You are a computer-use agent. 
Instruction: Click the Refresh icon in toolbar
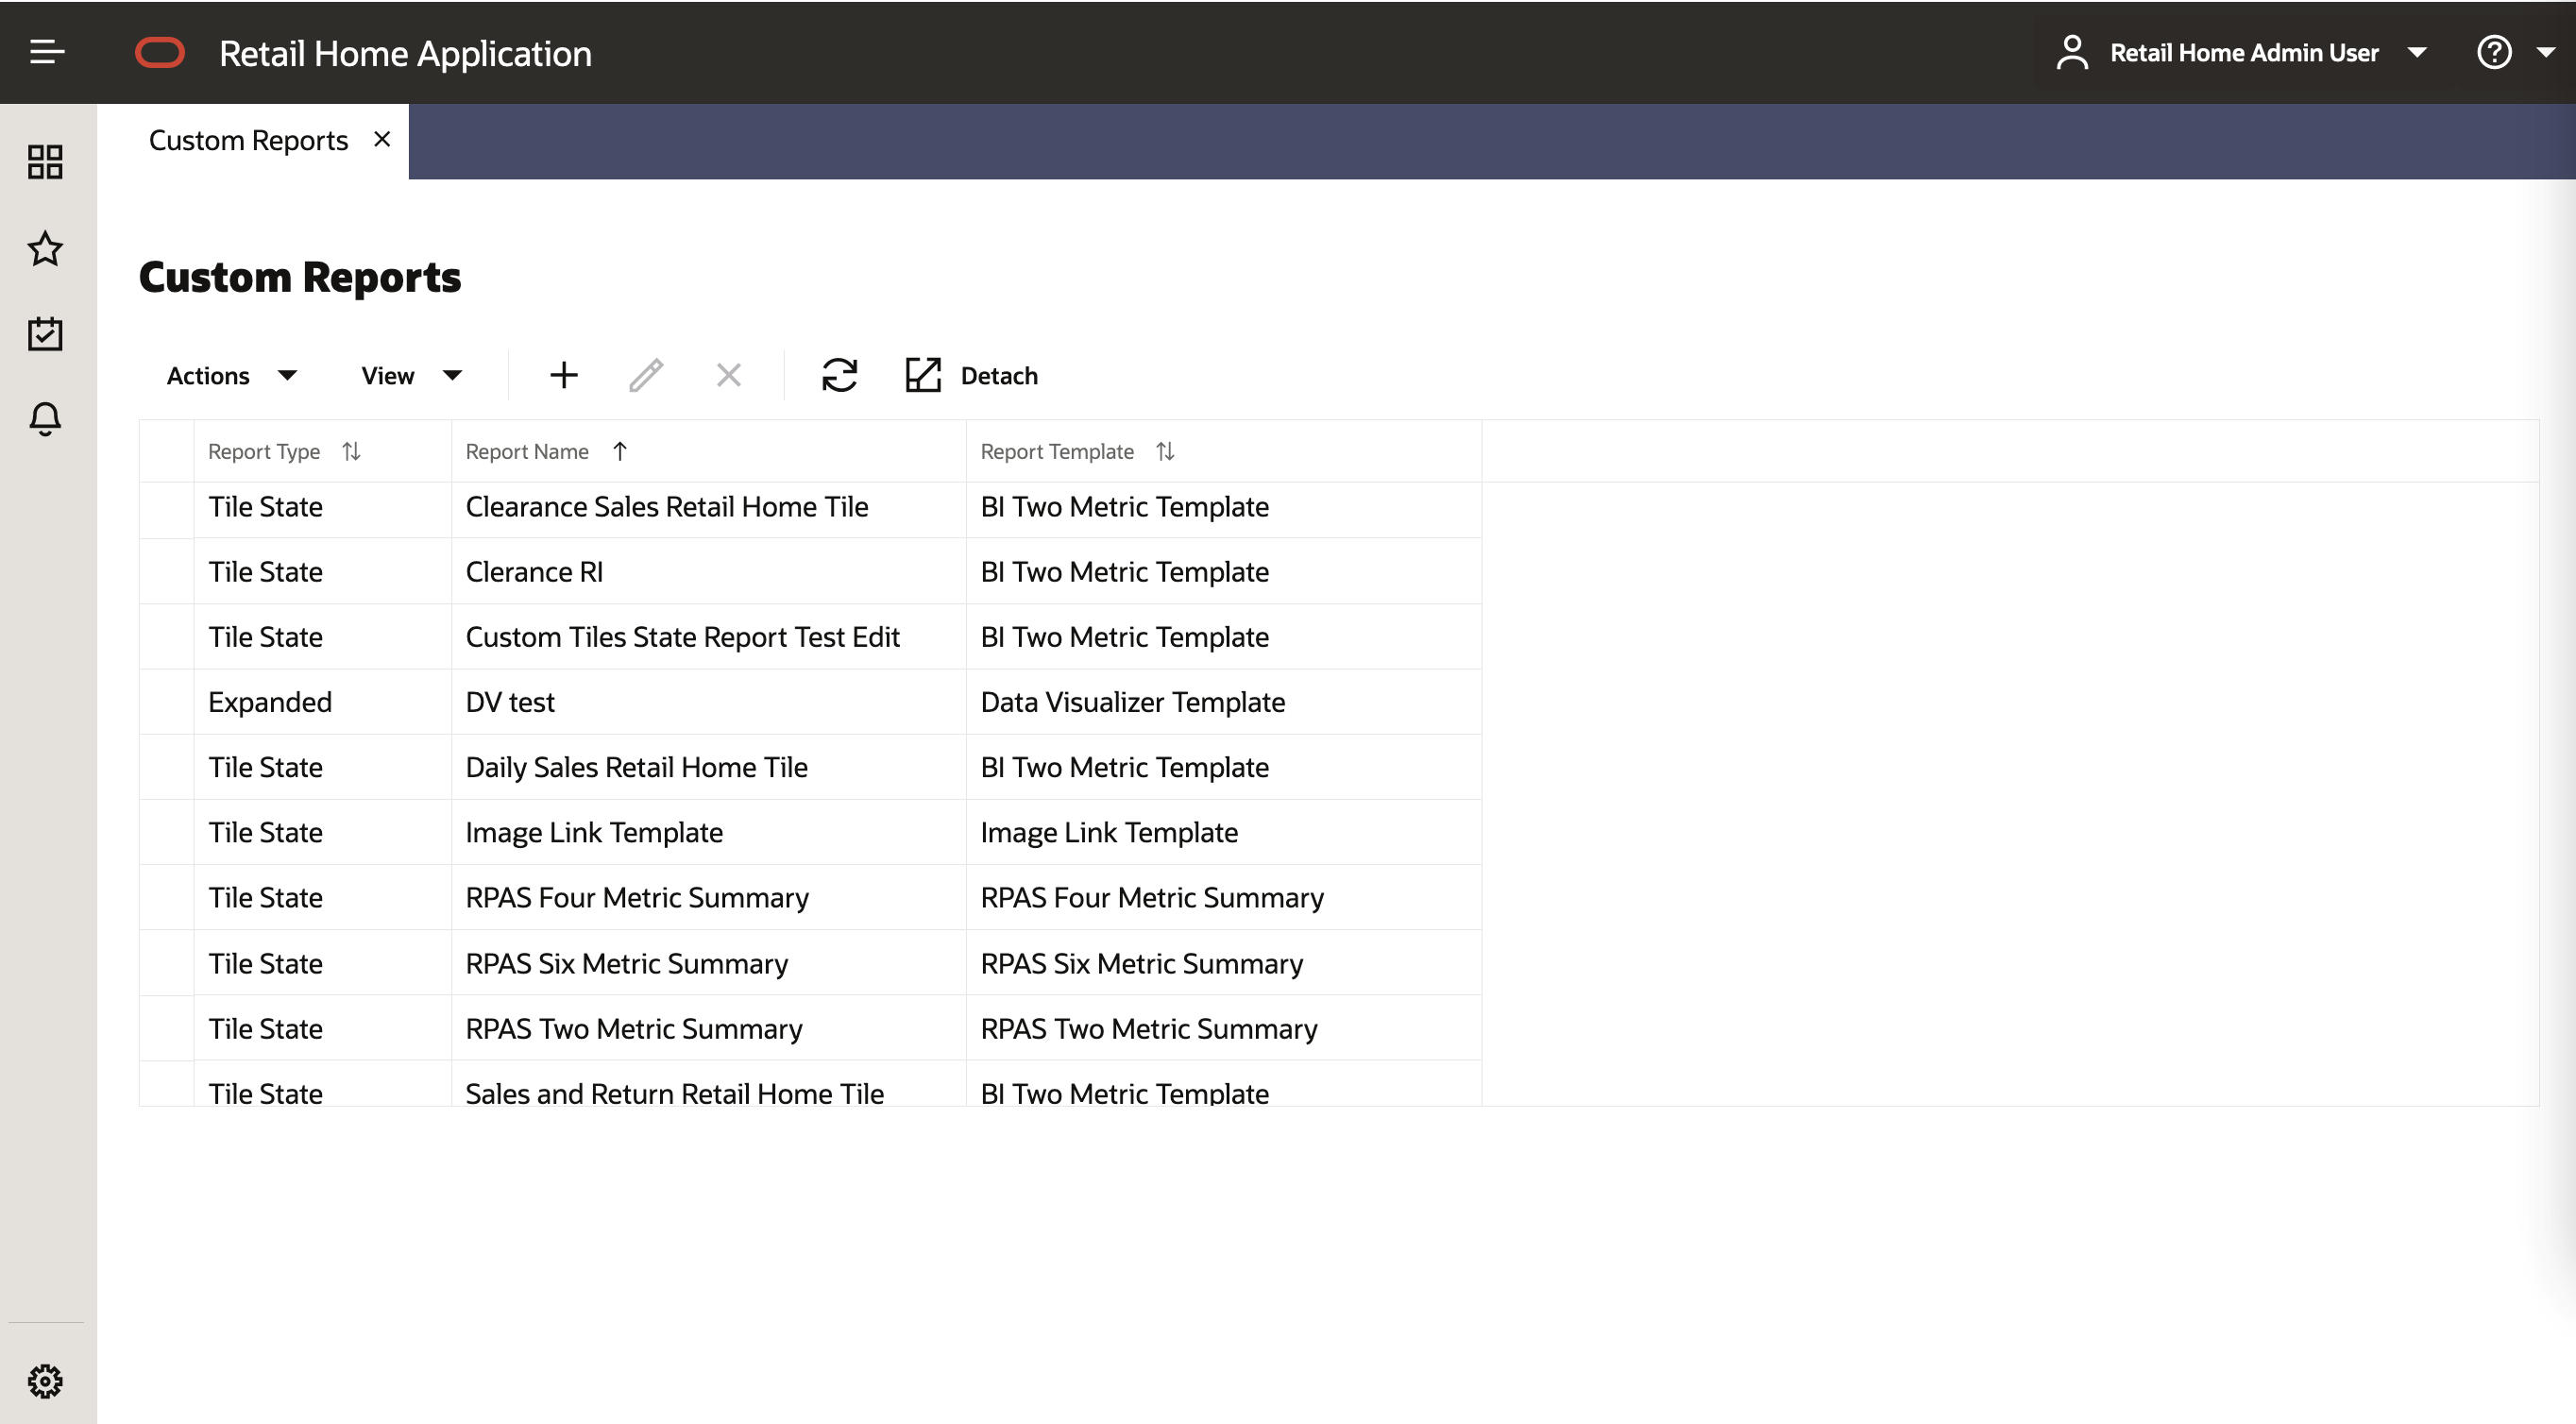839,375
